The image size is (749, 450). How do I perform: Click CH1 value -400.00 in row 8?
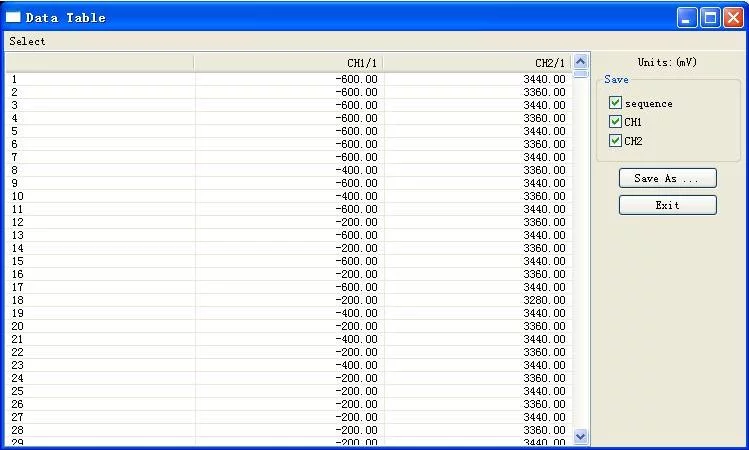[356, 171]
